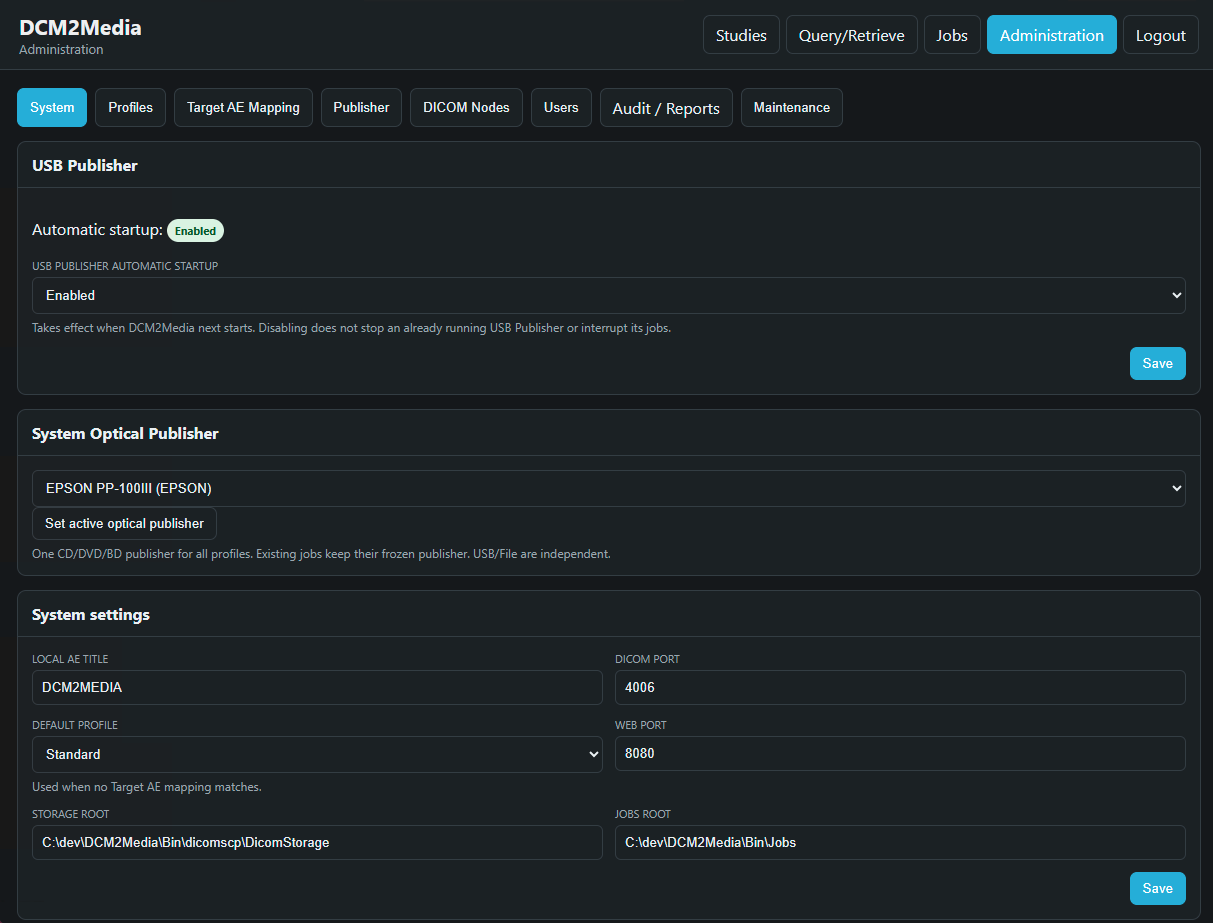This screenshot has width=1213, height=923.
Task: Click the green Enabled status badge
Action: click(195, 230)
